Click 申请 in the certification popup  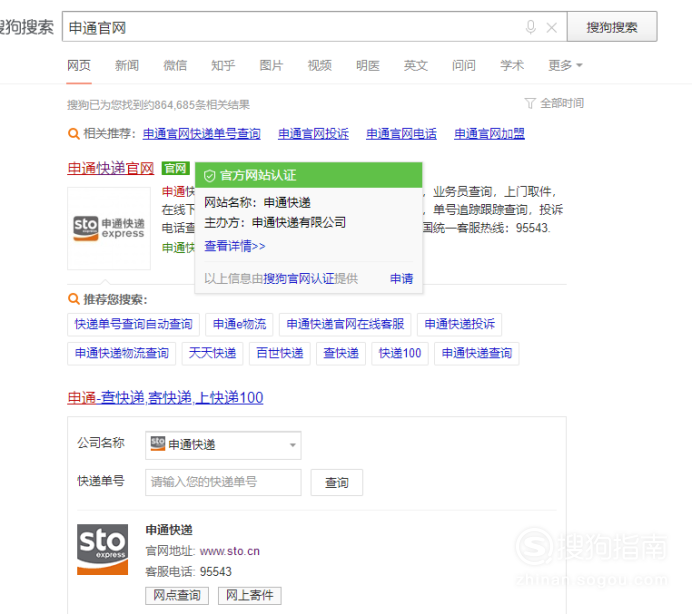[x=402, y=279]
